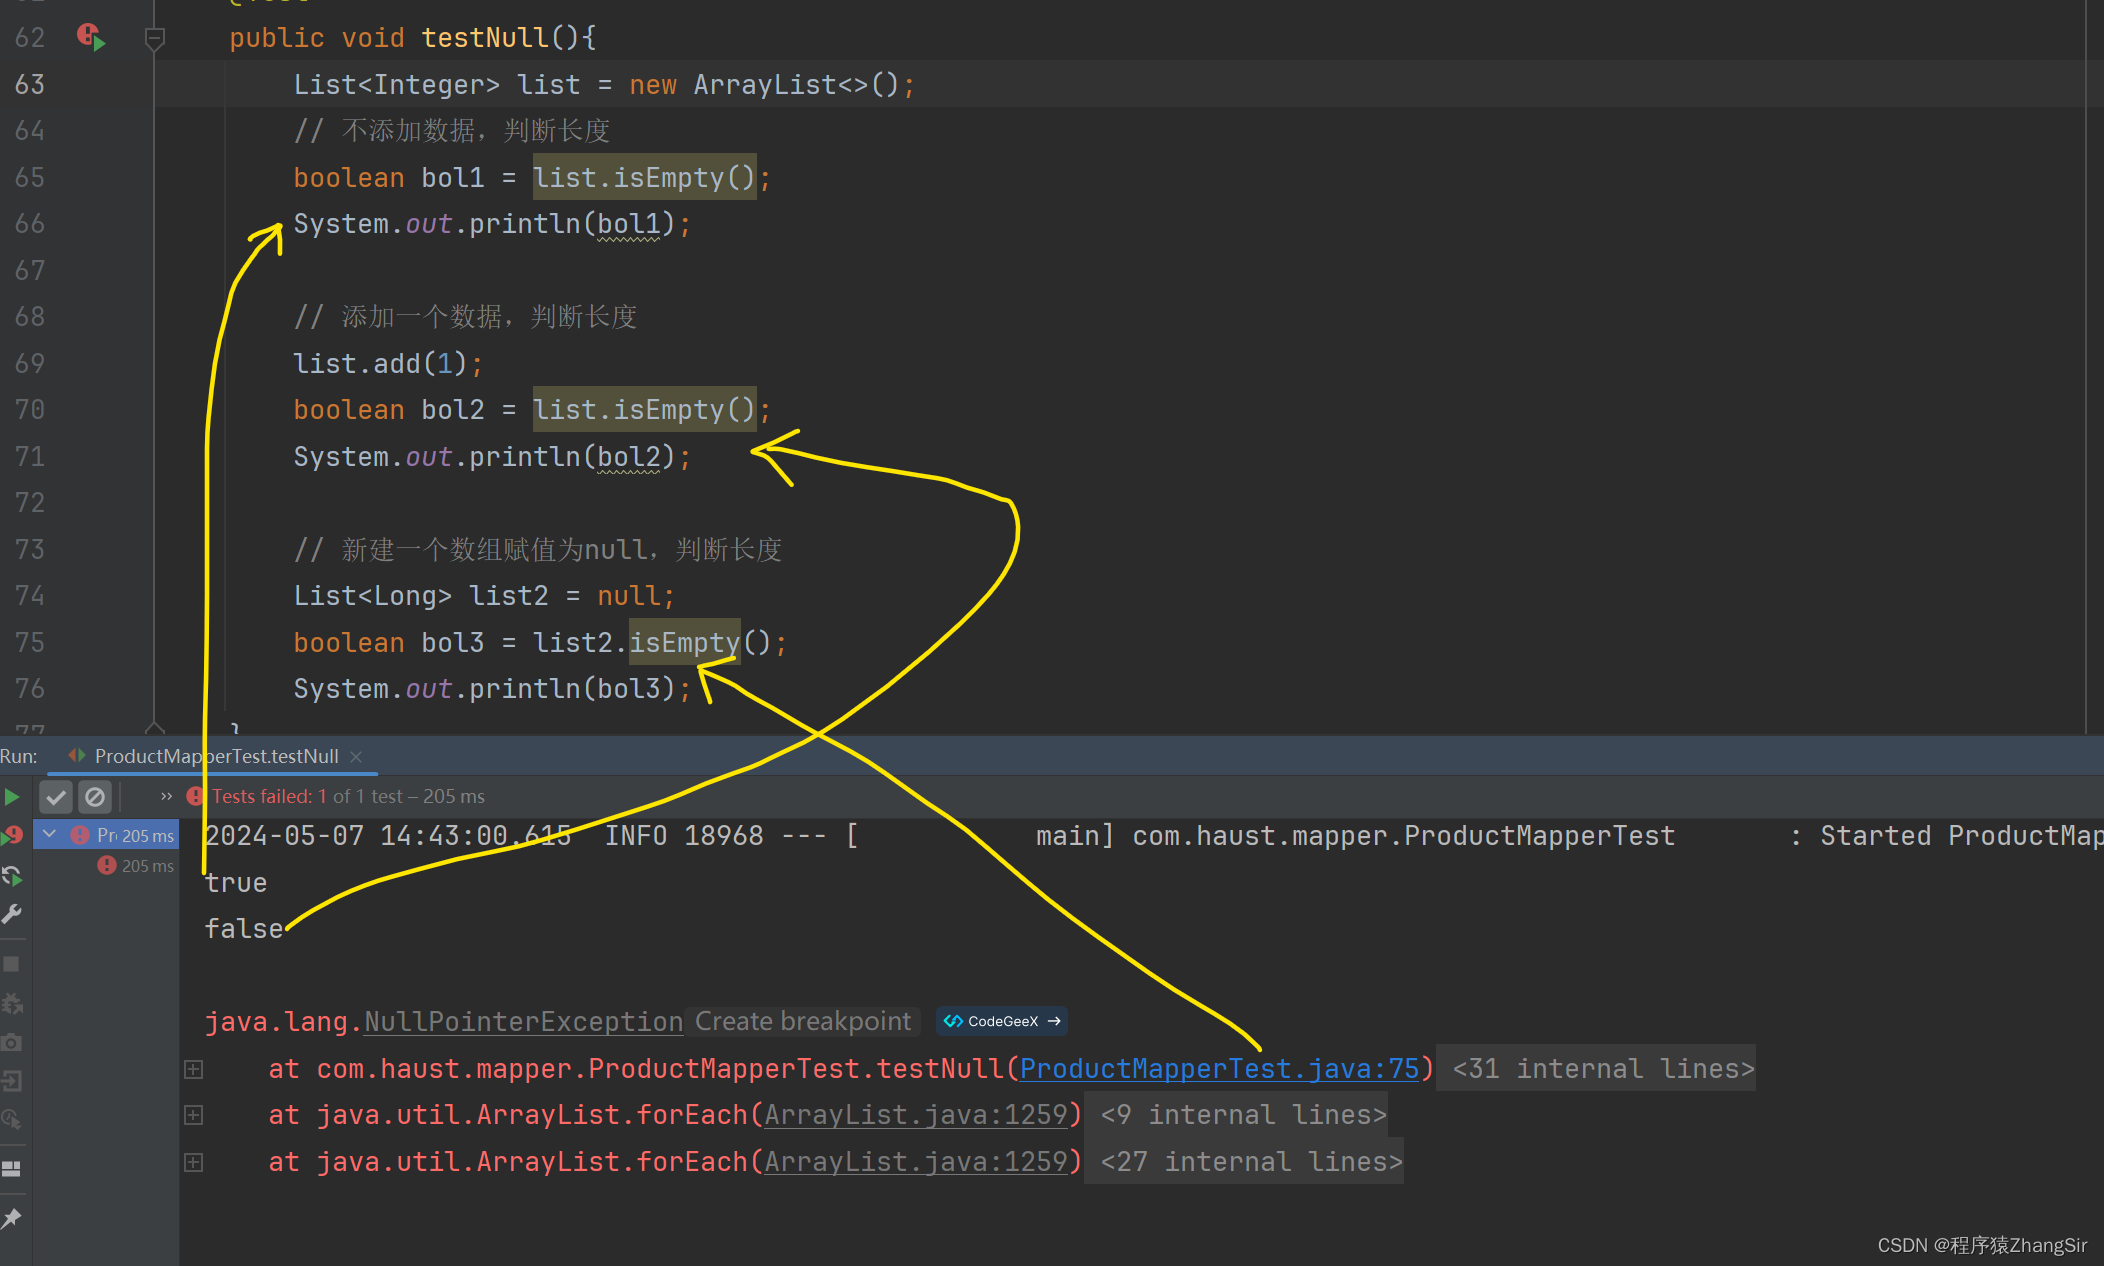The image size is (2104, 1266).
Task: Open run configuration wrench settings
Action: tap(12, 914)
